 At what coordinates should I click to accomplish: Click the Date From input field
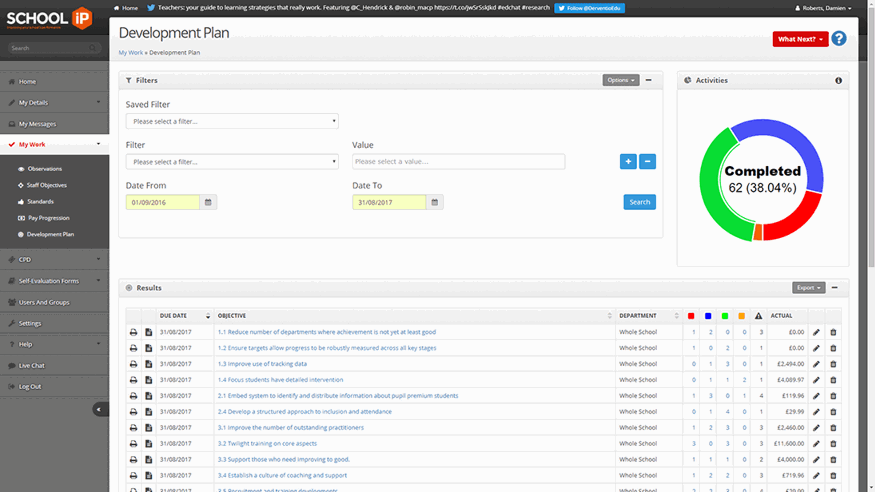(x=162, y=202)
